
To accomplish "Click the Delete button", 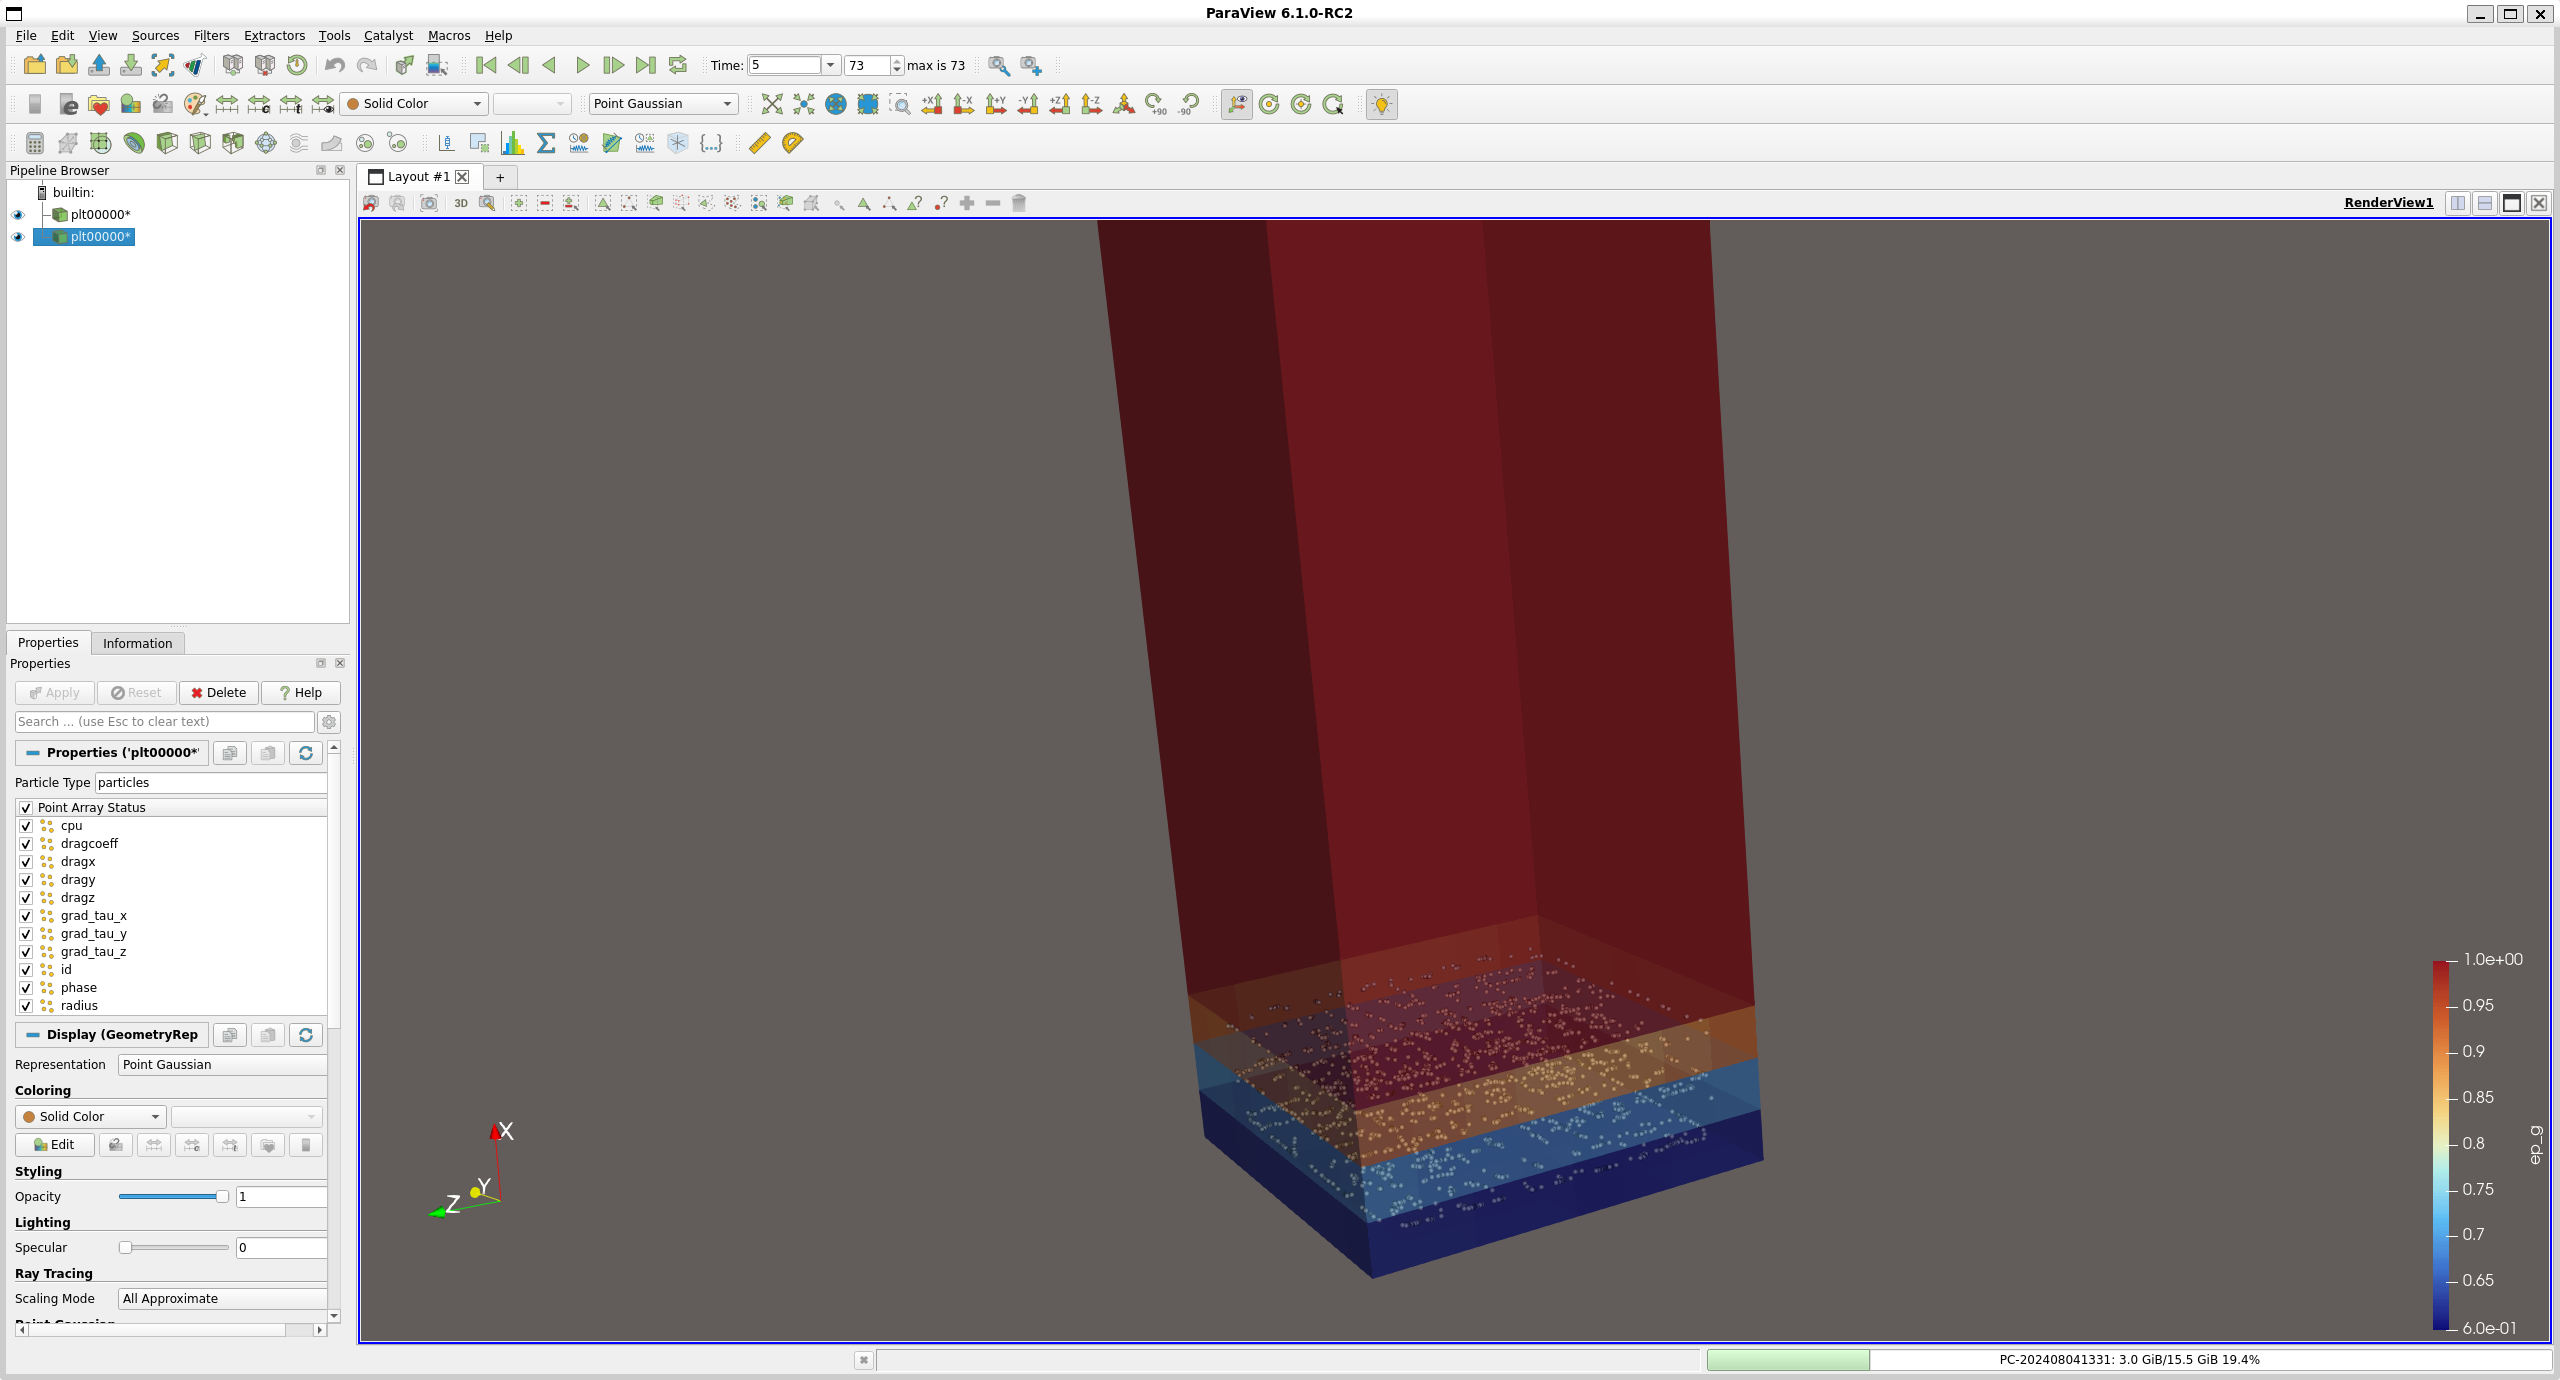I will click(x=218, y=693).
